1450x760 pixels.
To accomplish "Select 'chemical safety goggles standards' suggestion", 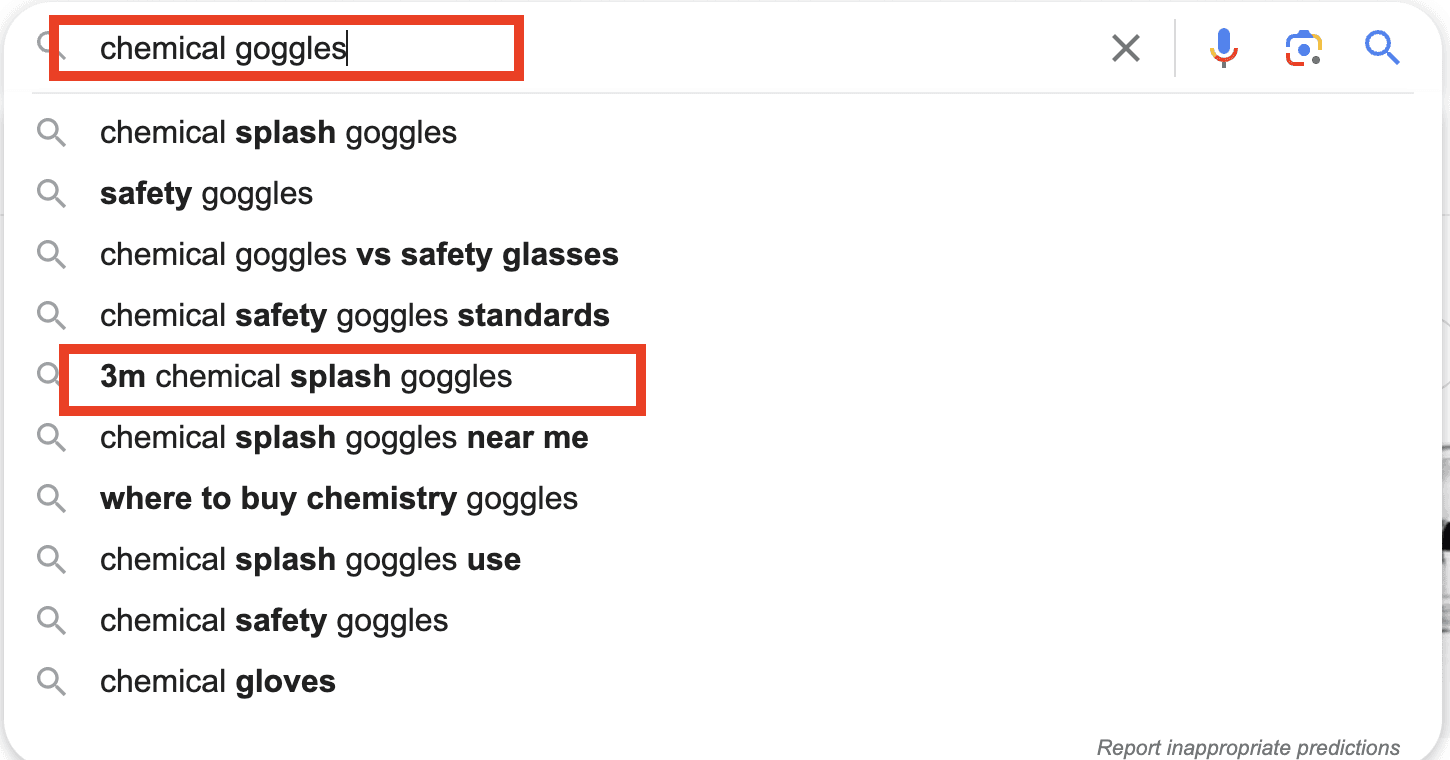I will pyautogui.click(x=354, y=315).
